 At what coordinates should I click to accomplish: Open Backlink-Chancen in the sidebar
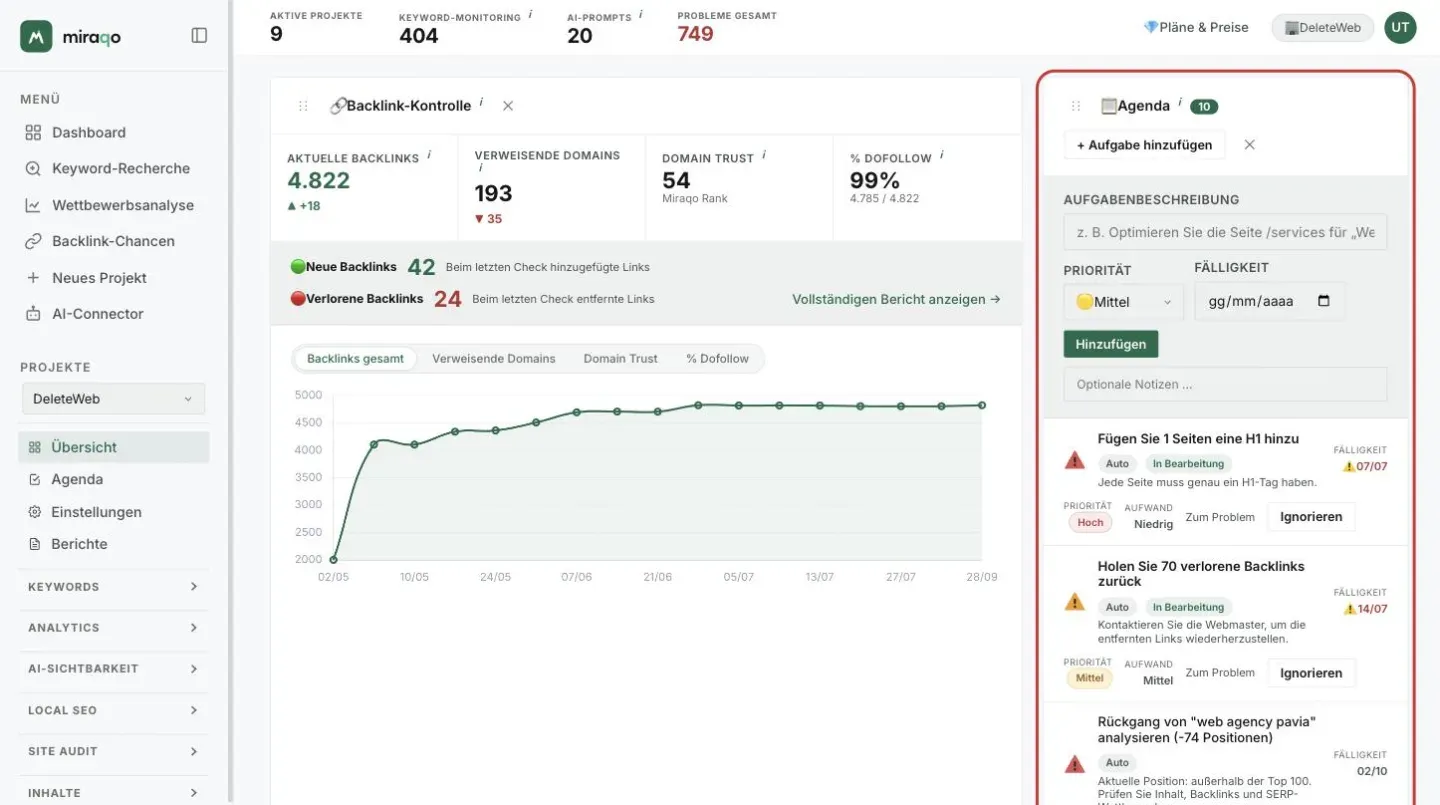(114, 241)
